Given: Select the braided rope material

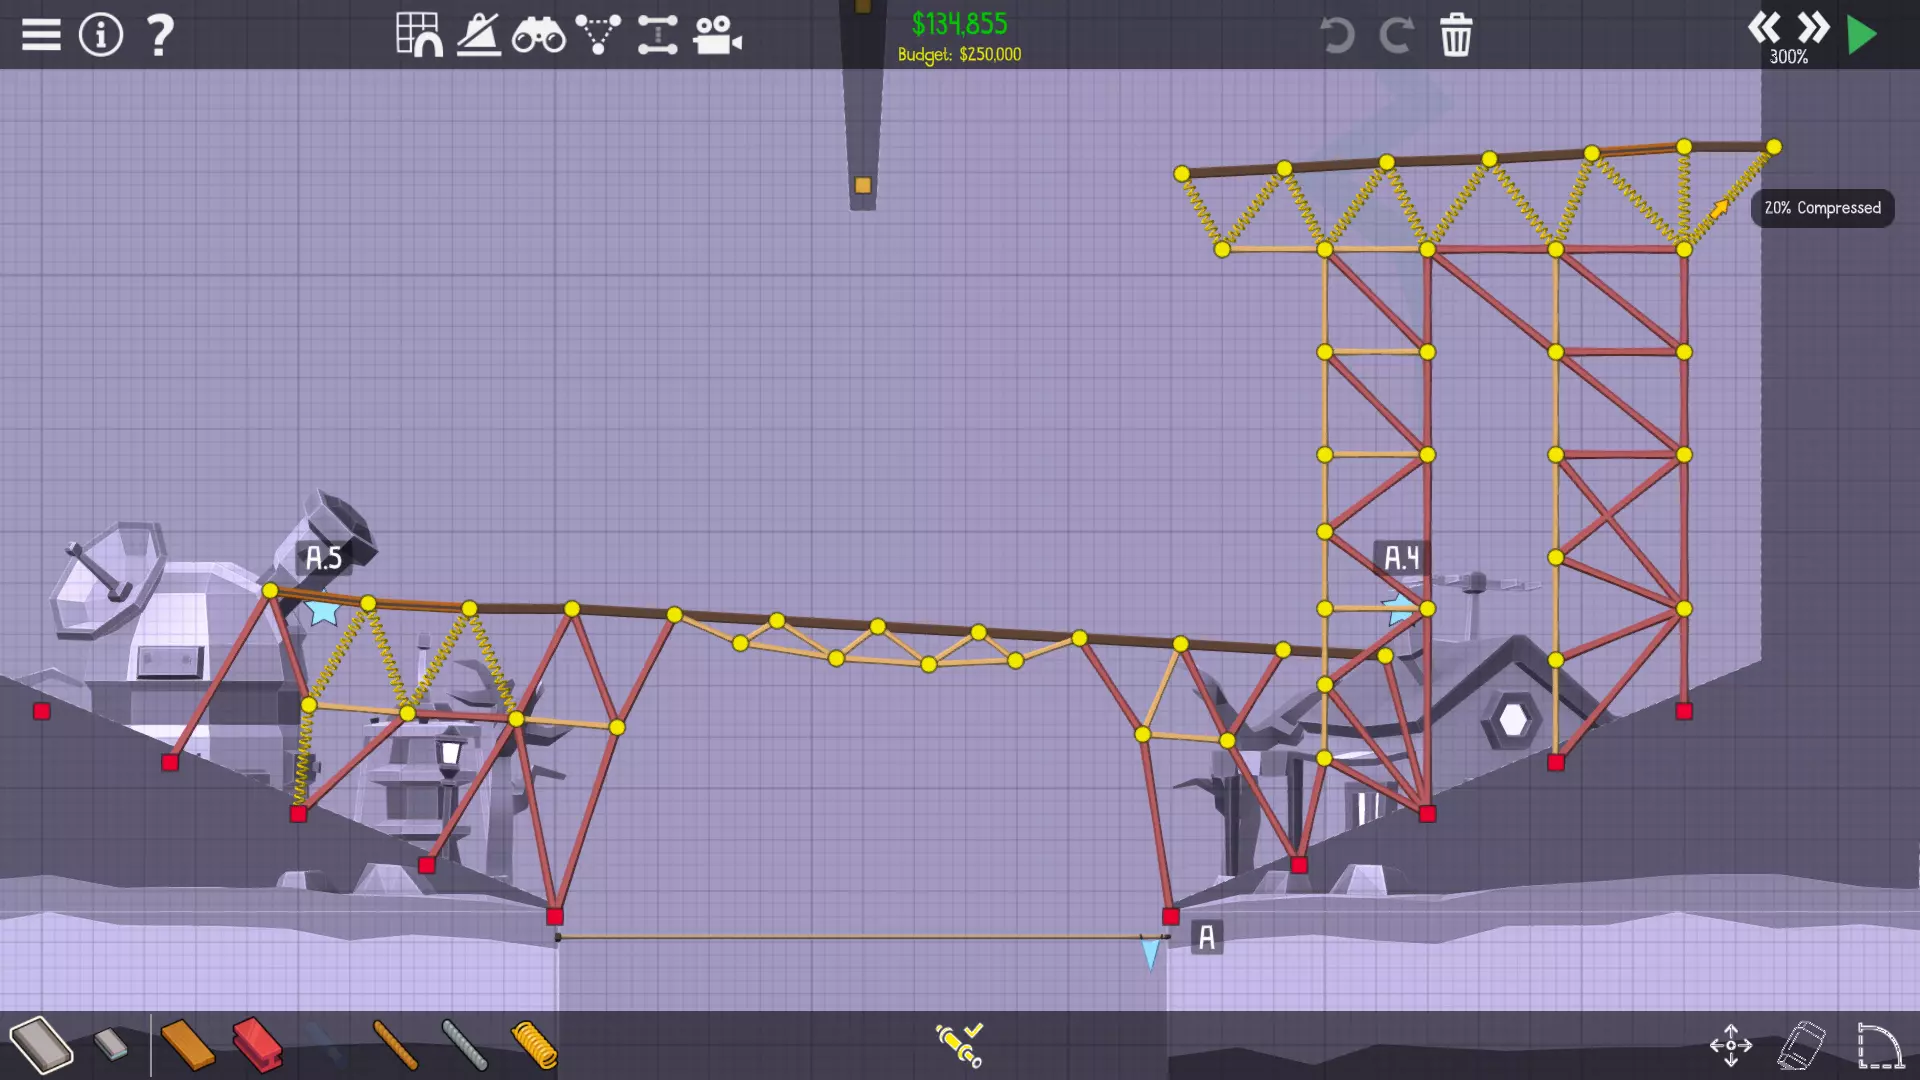Looking at the screenshot, I should click(x=395, y=1045).
